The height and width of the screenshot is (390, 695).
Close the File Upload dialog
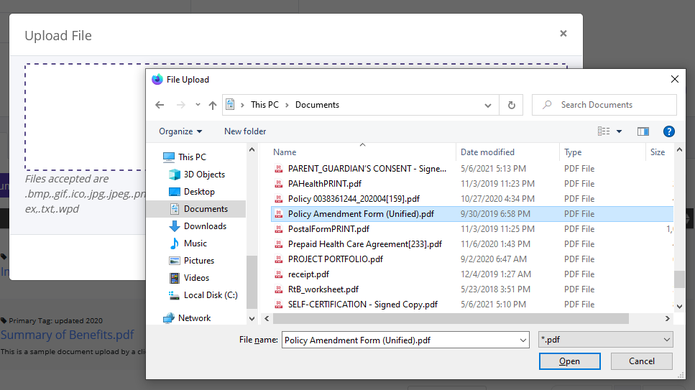coord(674,79)
